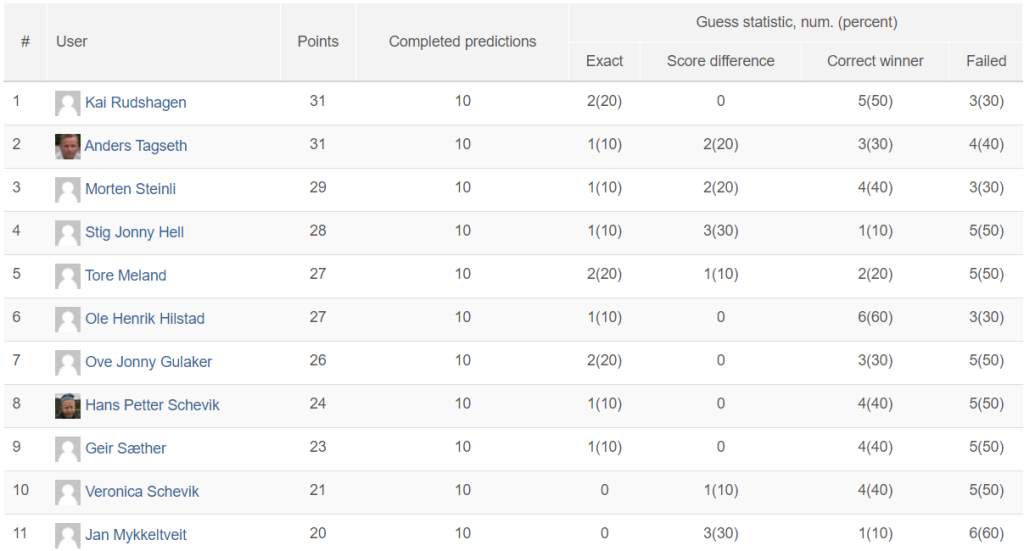Viewport: 1024px width, 551px height.
Task: Click the Completed predictions column header
Action: [462, 42]
